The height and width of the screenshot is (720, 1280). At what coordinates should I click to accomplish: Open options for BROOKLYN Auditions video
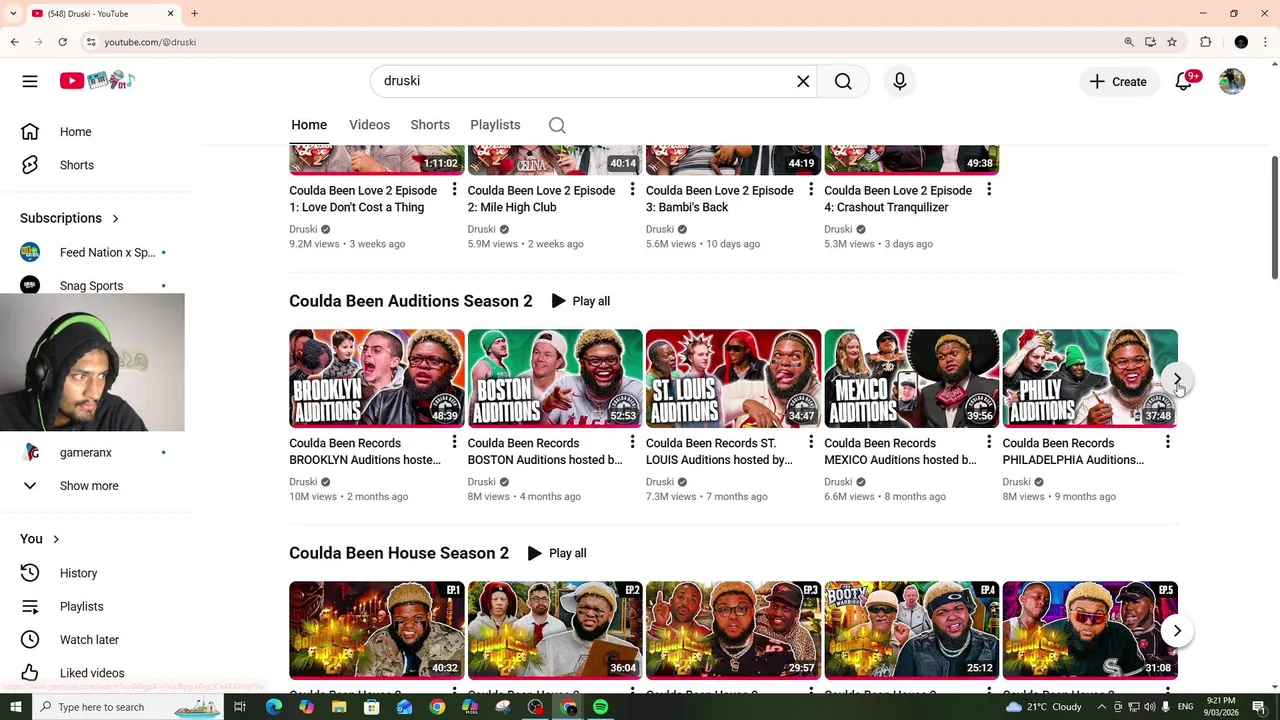click(454, 442)
